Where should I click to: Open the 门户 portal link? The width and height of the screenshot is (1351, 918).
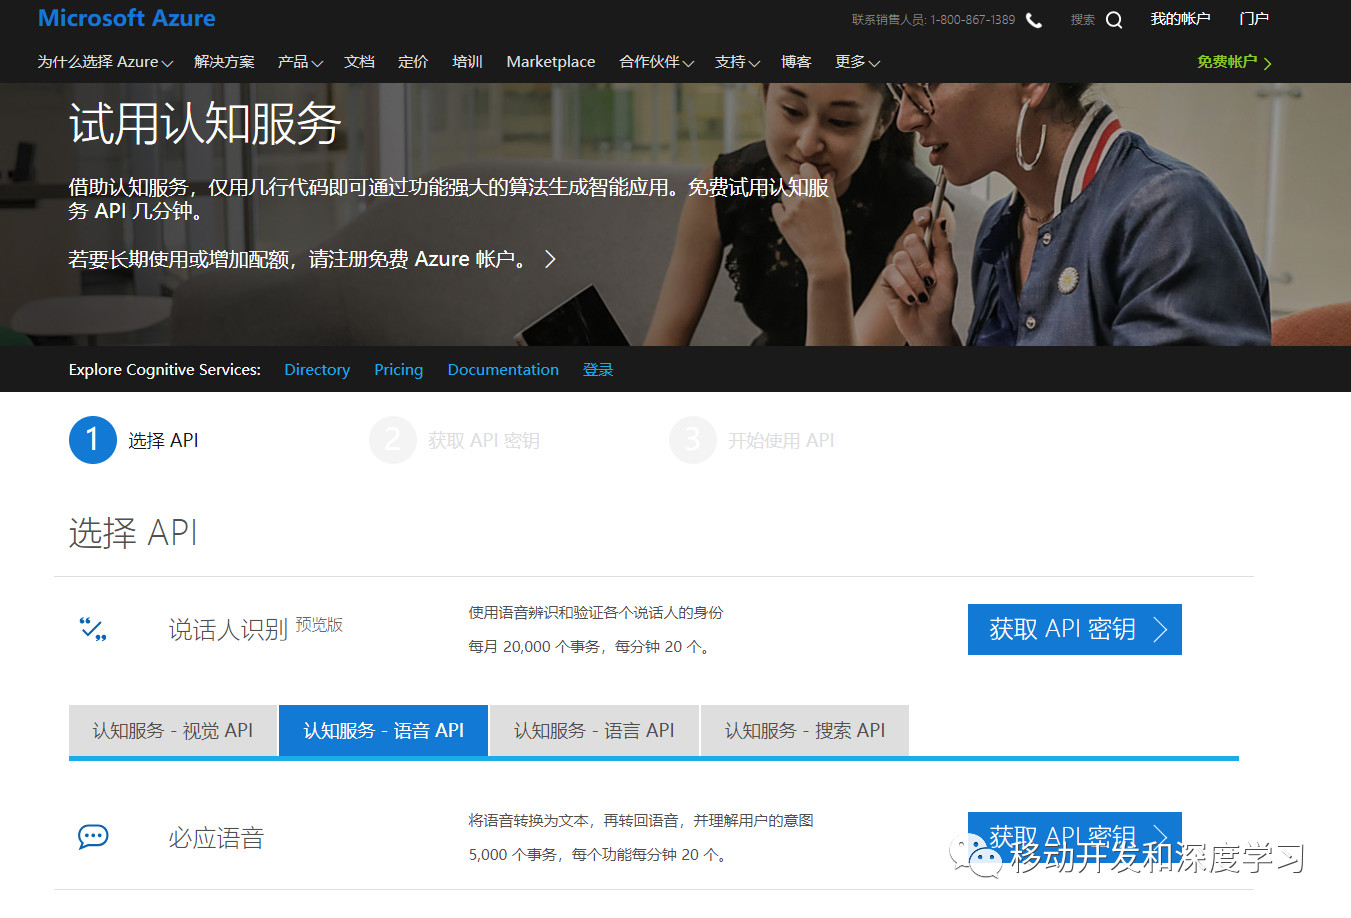click(x=1254, y=19)
